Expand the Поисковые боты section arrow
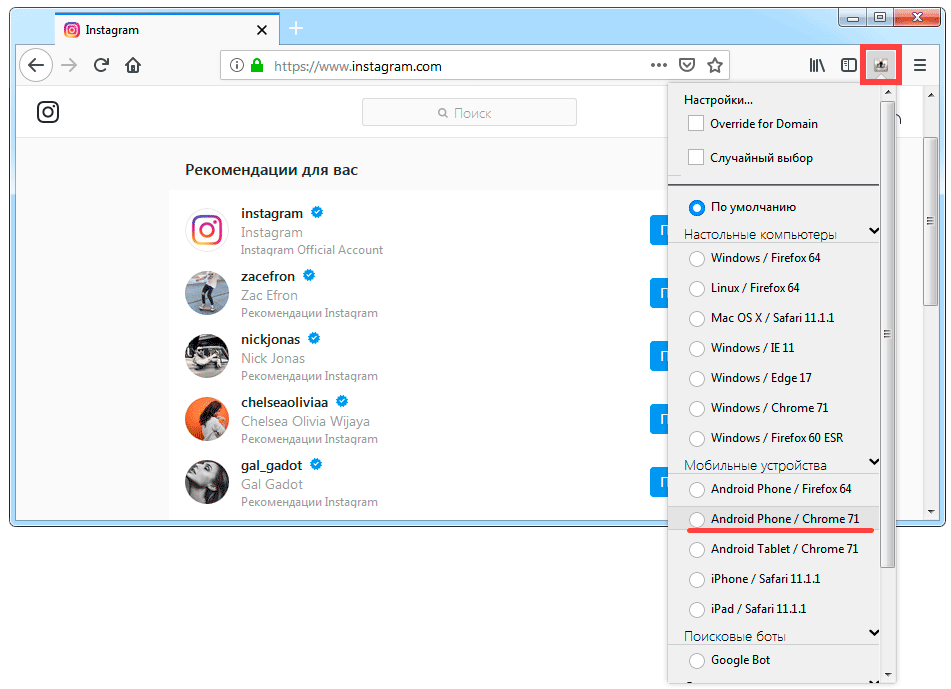The image size is (951, 689). tap(874, 633)
